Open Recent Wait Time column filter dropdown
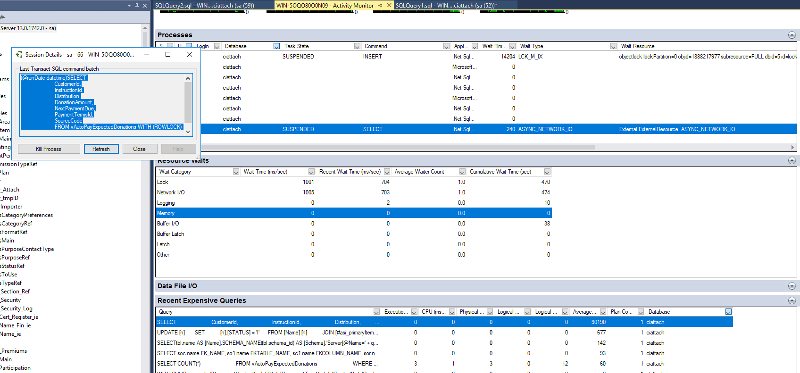 coord(387,171)
